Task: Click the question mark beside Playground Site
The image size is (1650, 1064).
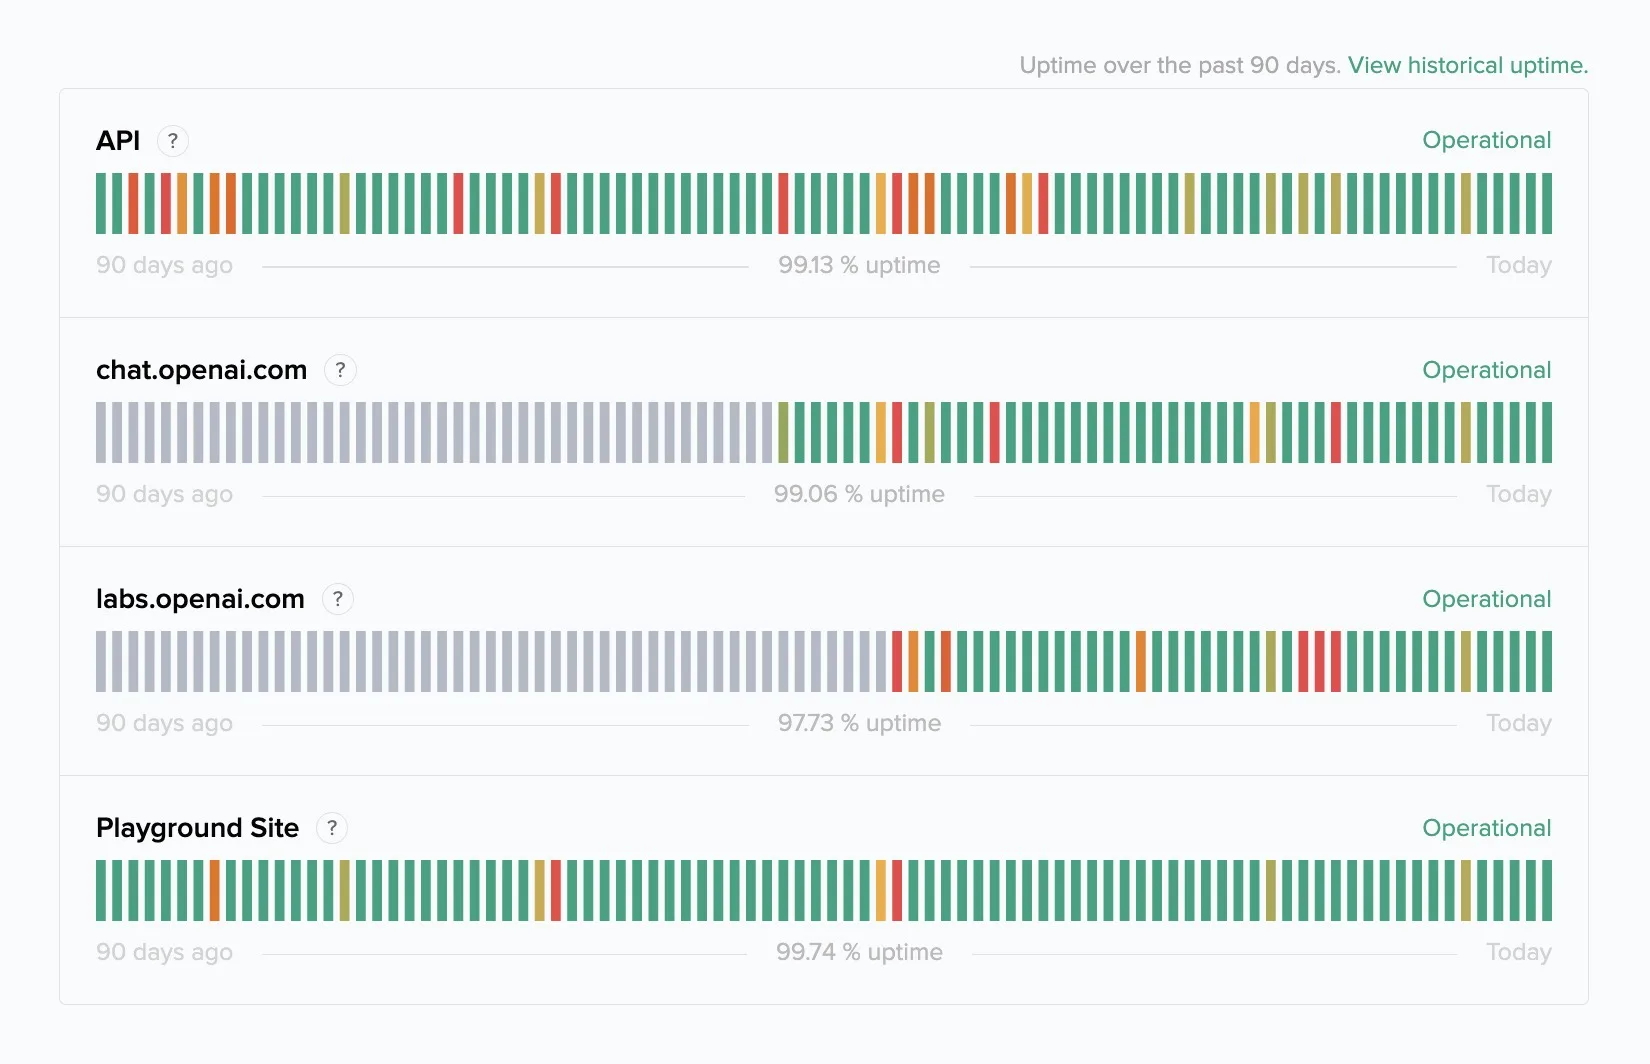Action: point(332,828)
